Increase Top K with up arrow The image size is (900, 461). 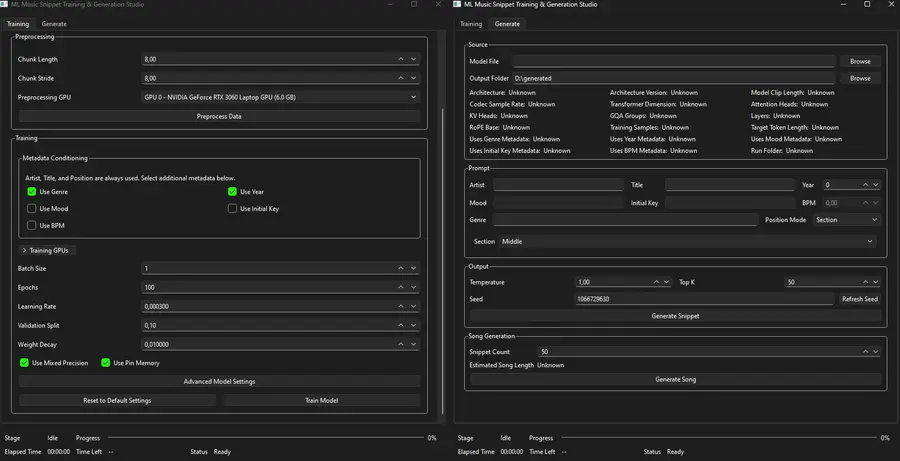coord(865,282)
